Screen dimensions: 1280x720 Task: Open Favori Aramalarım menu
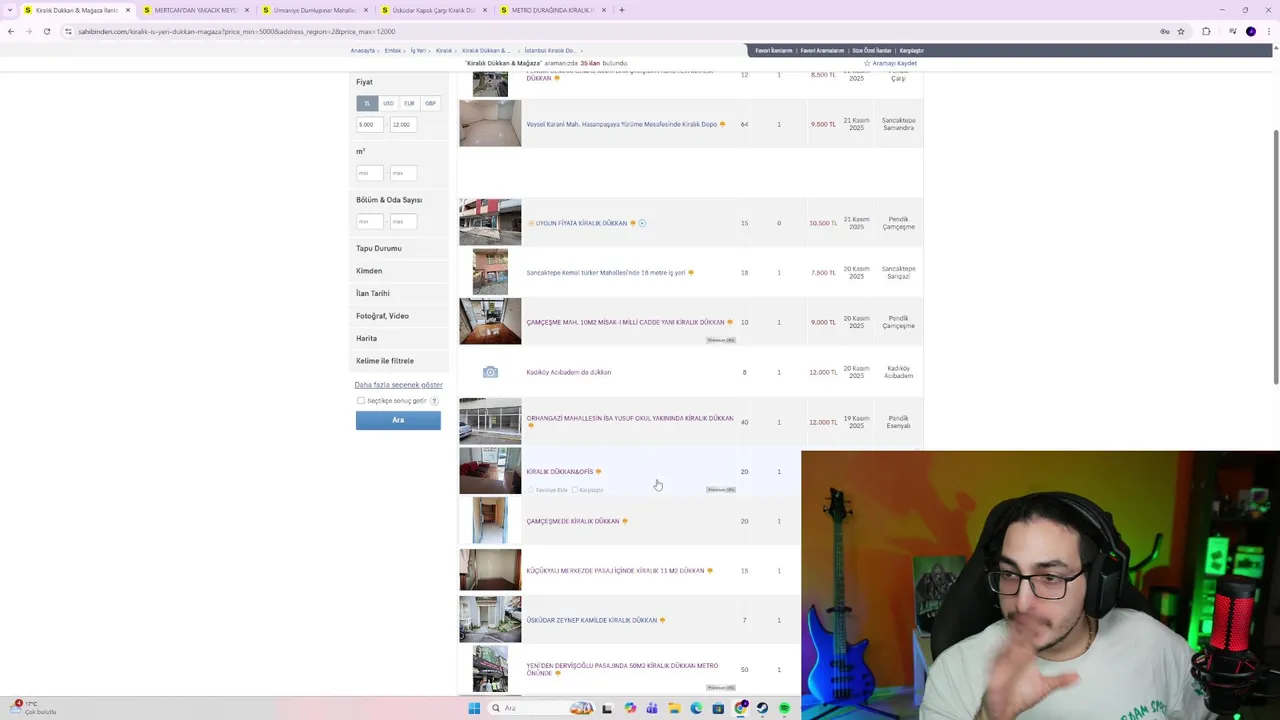click(822, 50)
